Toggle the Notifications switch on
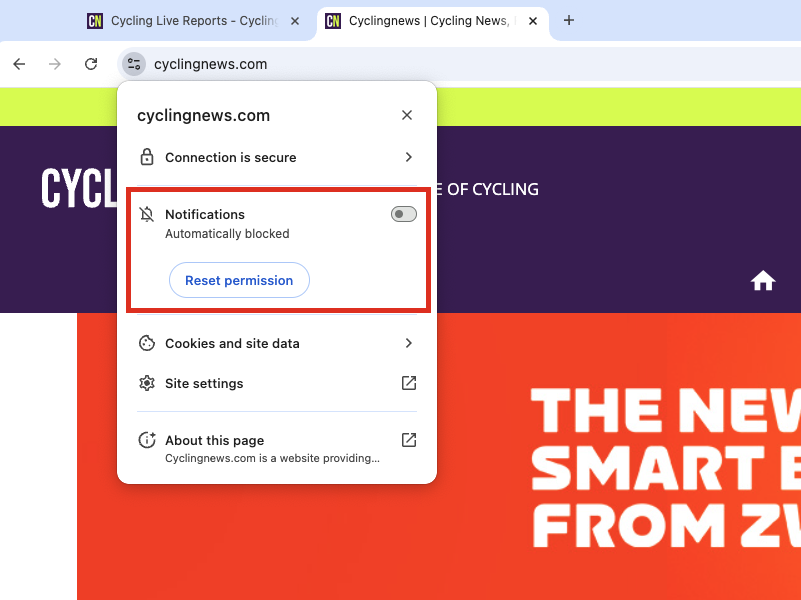801x600 pixels. point(404,214)
